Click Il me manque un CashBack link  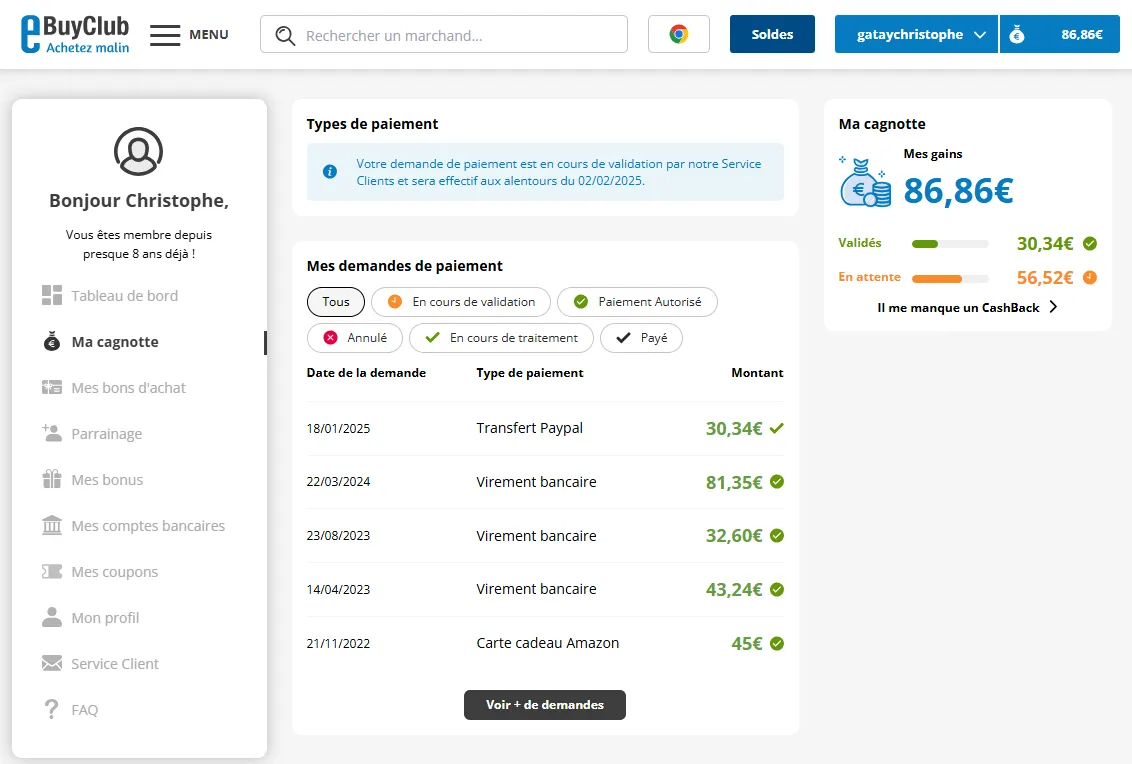[958, 308]
